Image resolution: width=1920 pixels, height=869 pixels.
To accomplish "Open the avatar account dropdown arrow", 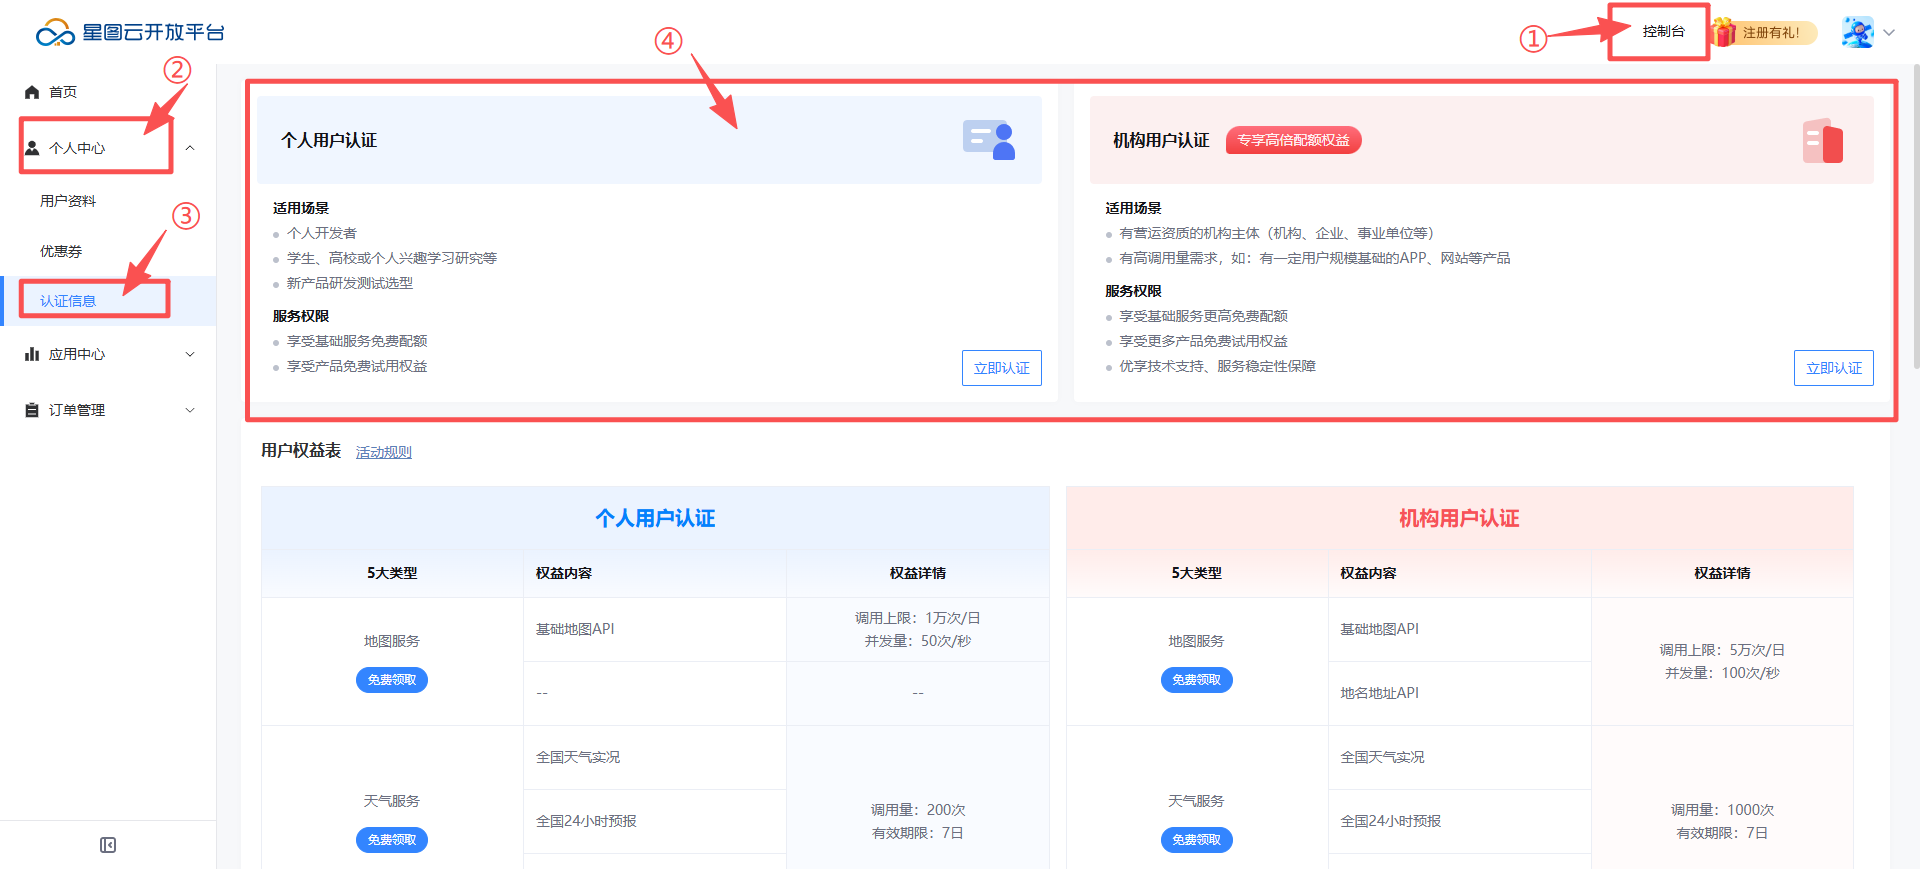I will [1889, 32].
